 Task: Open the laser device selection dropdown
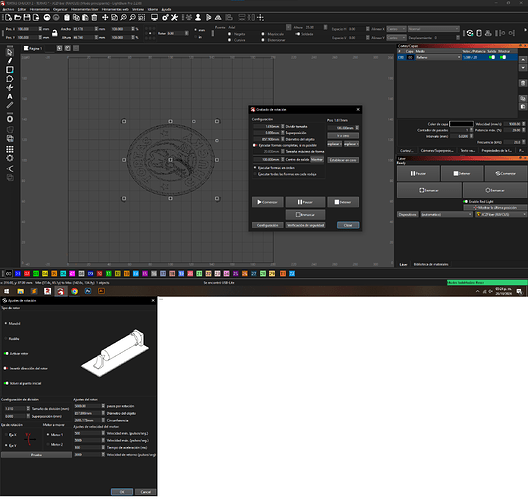click(501, 214)
